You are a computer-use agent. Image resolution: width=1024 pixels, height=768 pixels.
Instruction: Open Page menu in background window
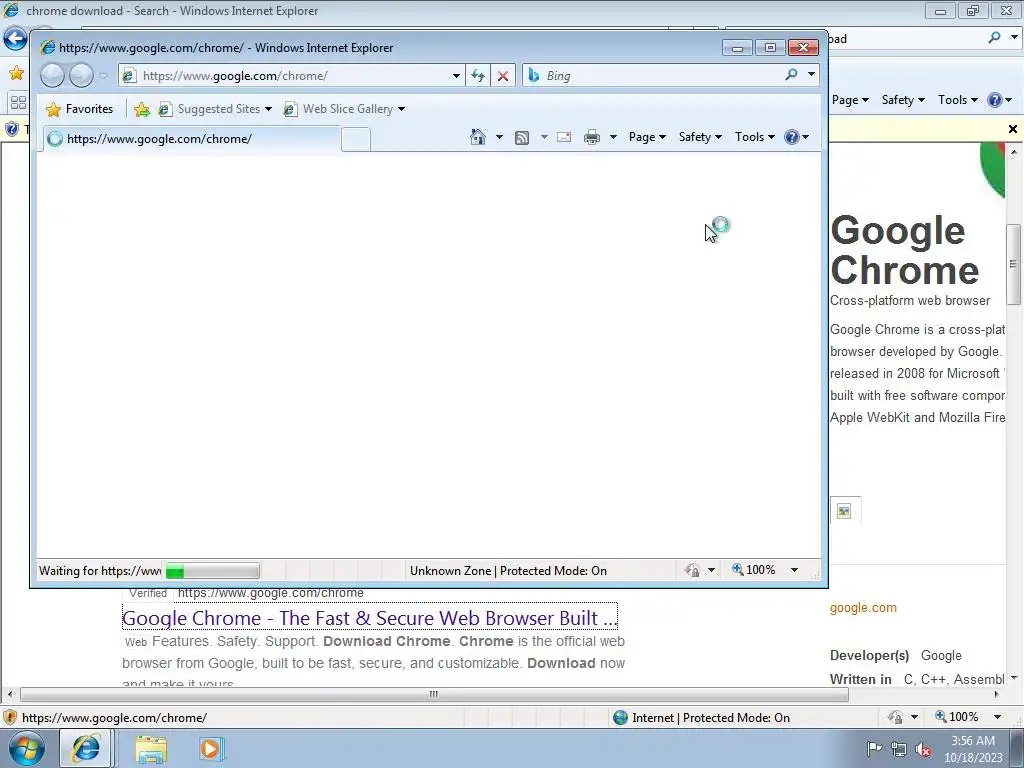850,100
